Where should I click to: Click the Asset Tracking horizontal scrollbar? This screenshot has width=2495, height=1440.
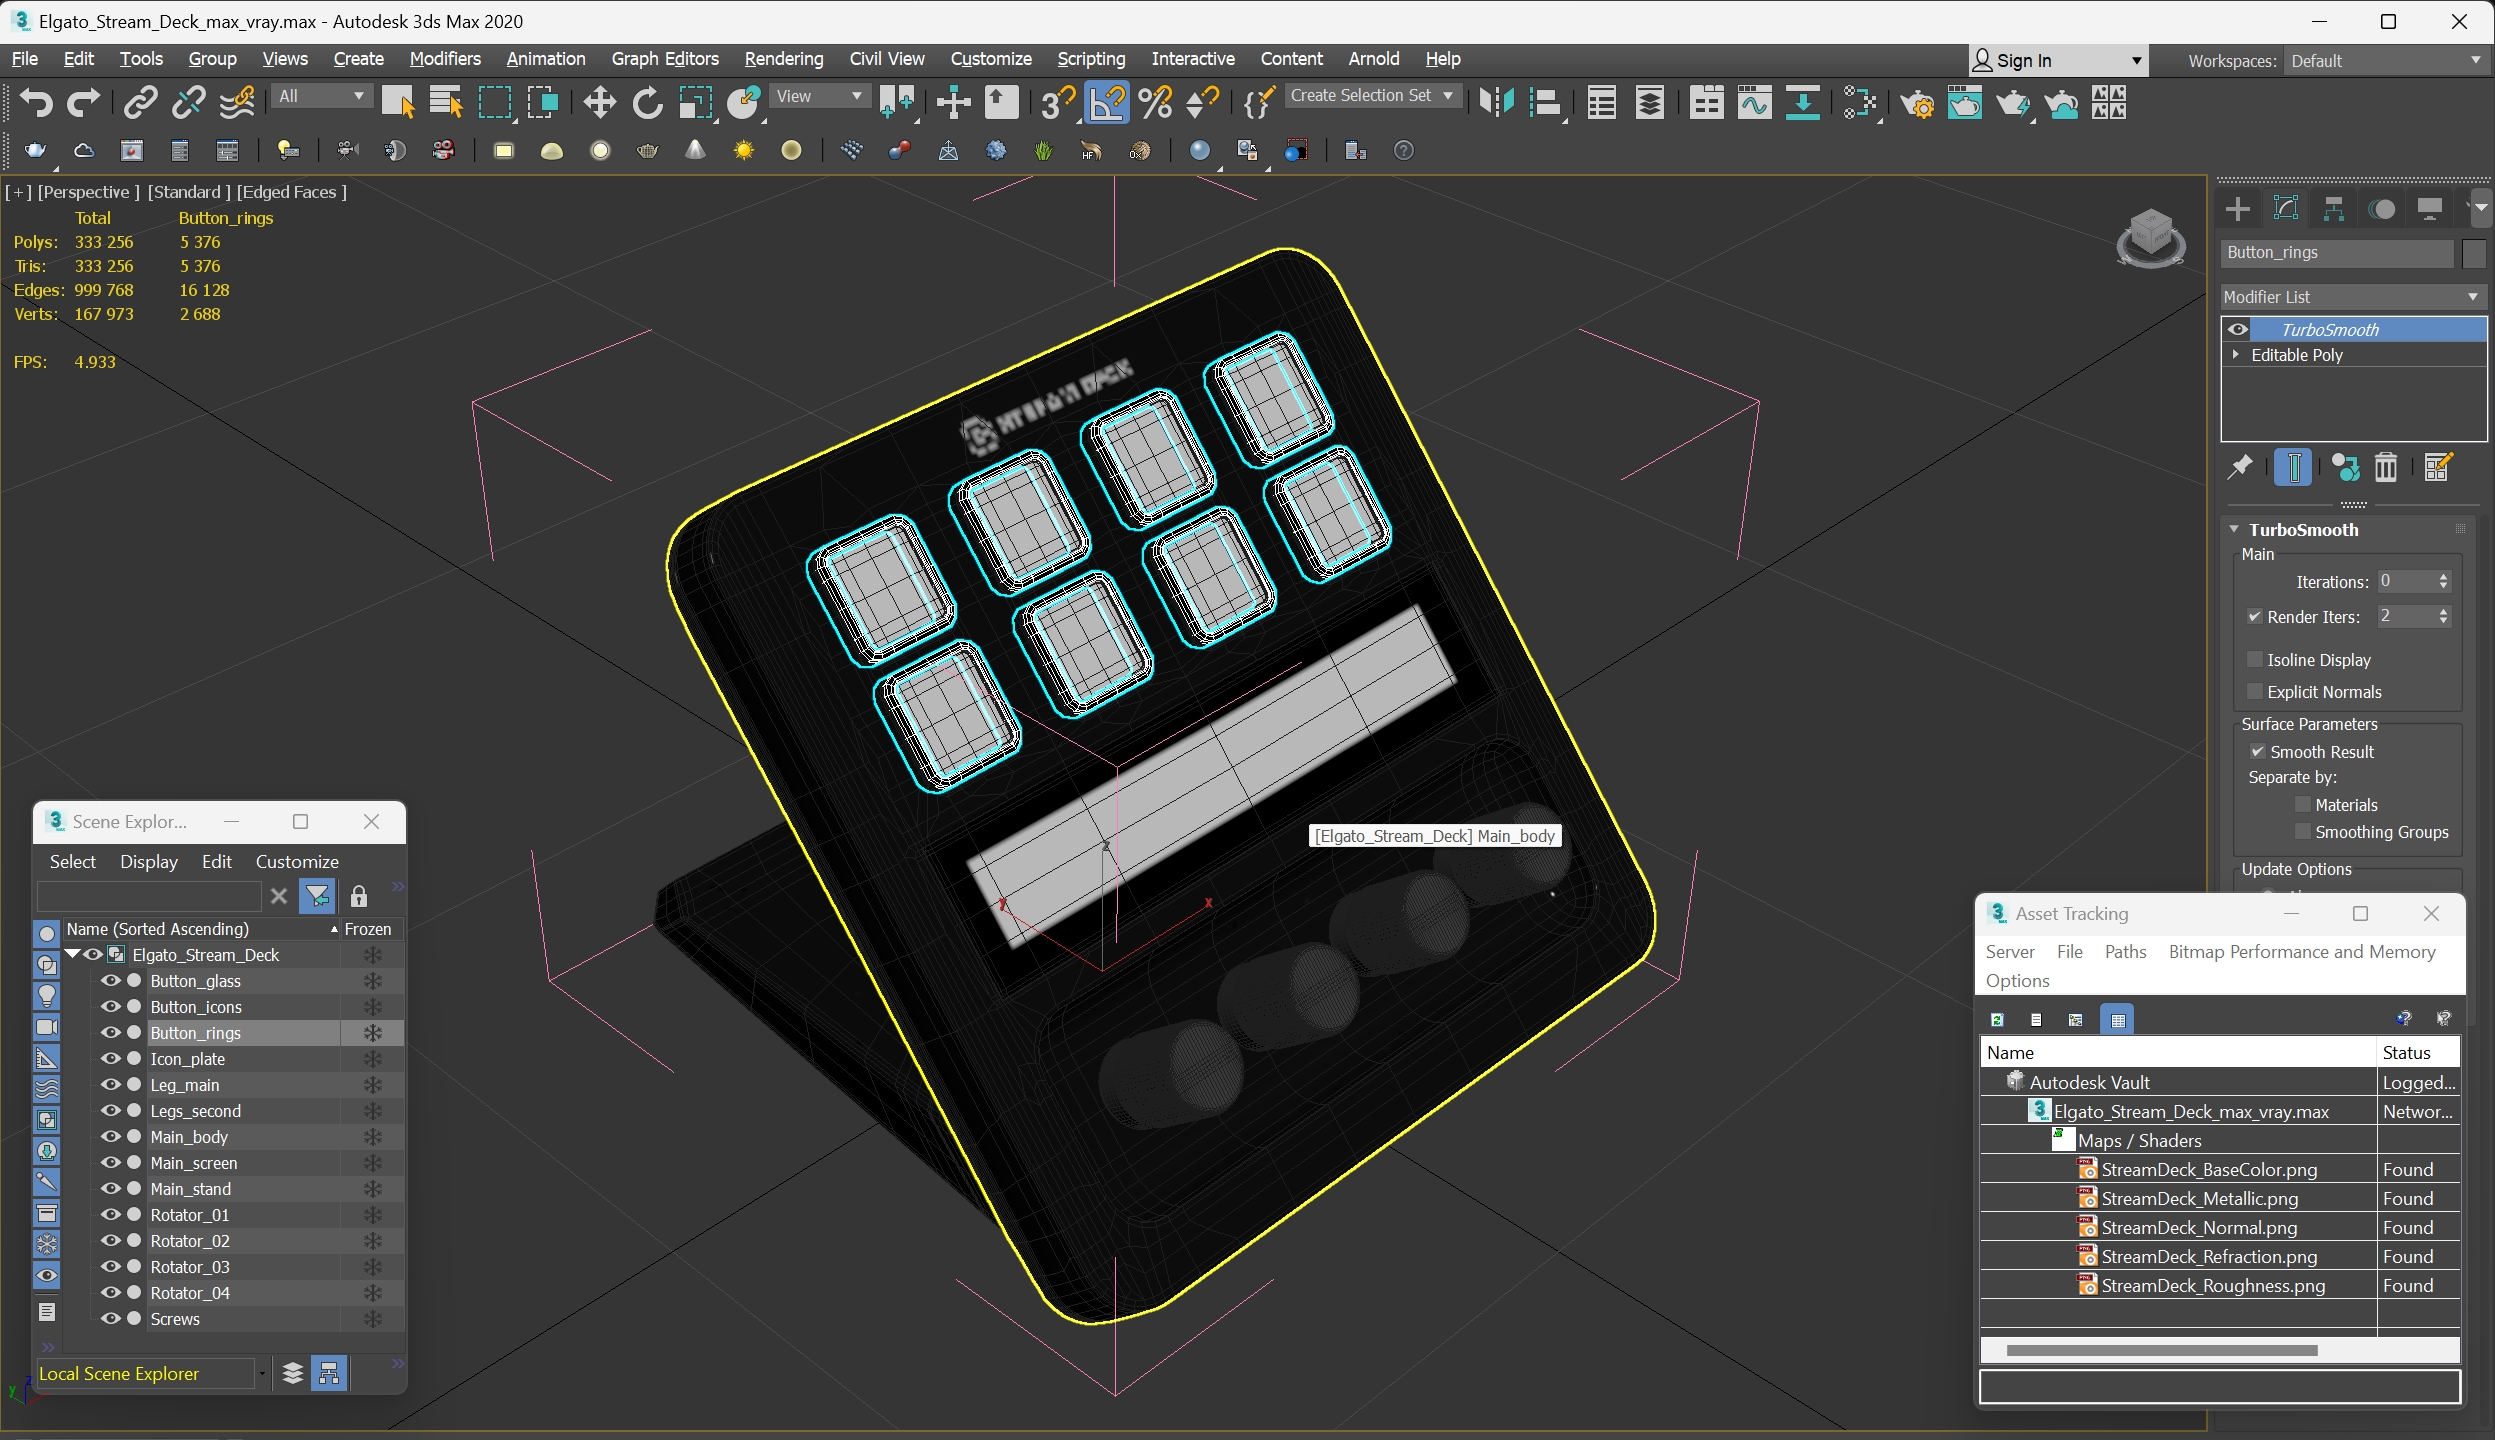(2161, 1350)
